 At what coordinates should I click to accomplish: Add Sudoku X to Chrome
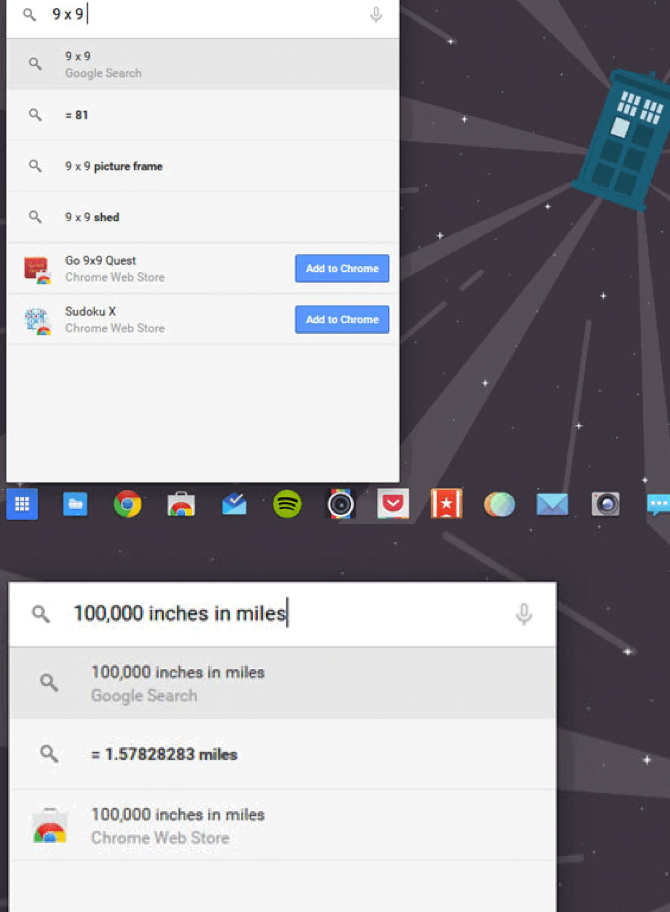[342, 319]
